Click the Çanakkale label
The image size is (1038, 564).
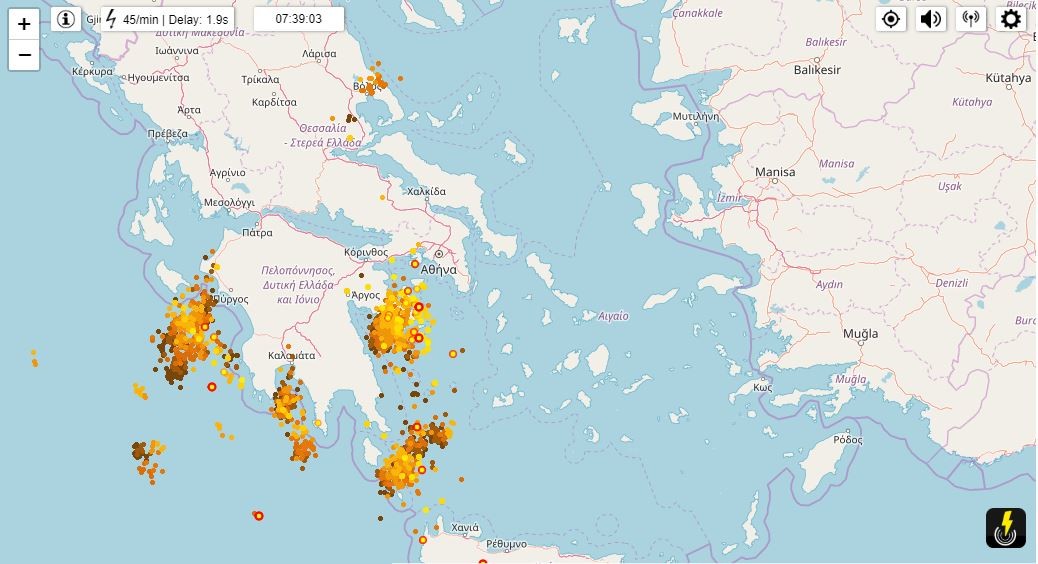tap(698, 13)
